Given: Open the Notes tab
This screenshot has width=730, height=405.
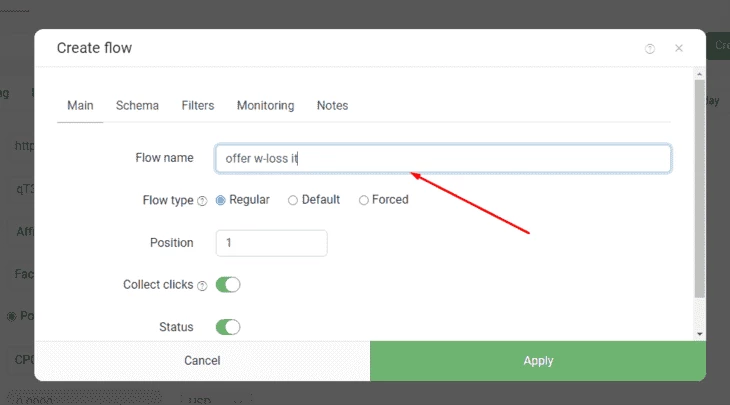Looking at the screenshot, I should click(332, 106).
